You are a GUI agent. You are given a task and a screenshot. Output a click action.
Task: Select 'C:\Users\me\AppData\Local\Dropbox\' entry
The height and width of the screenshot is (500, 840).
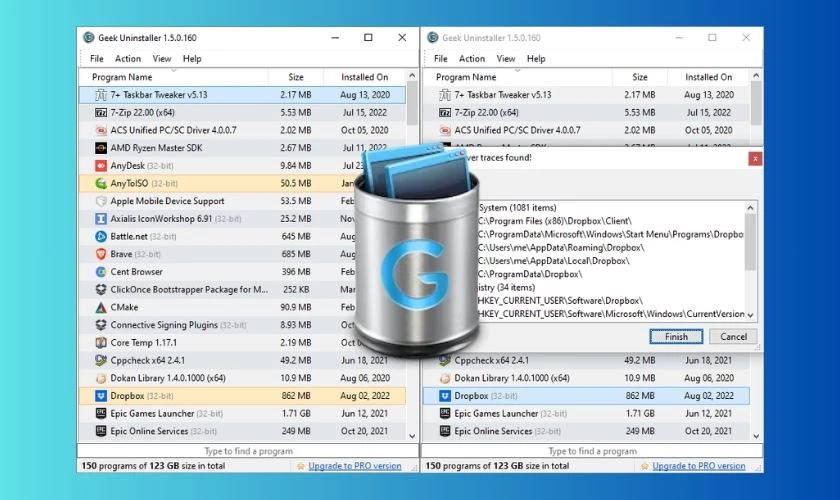tap(553, 261)
